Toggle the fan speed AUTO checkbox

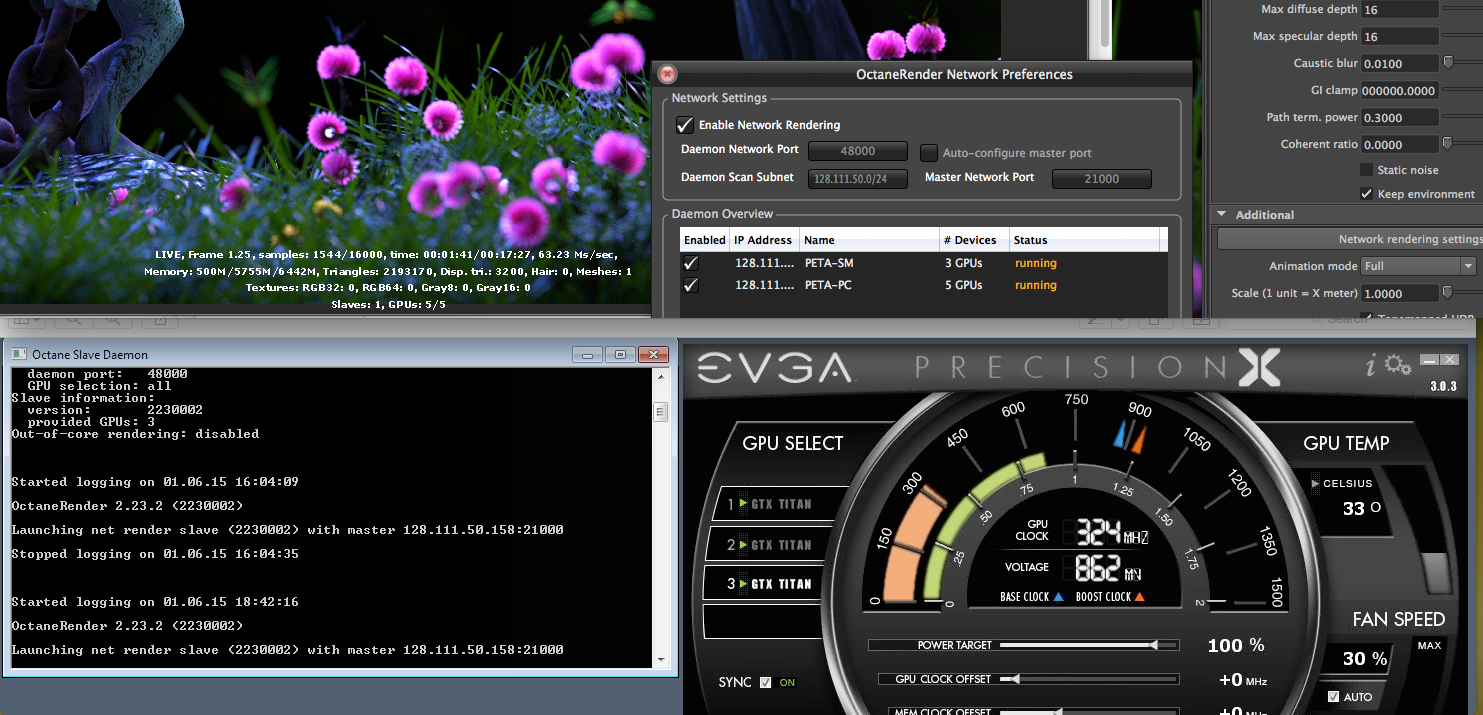[x=1333, y=696]
